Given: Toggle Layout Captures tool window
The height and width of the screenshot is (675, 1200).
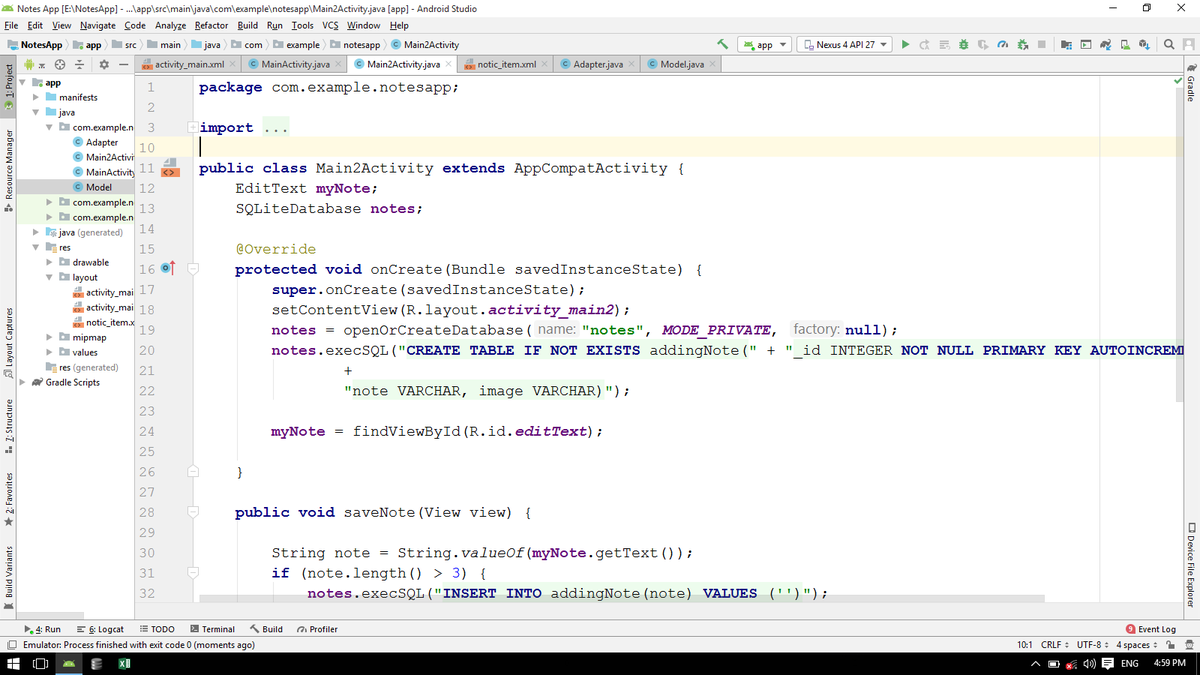Looking at the screenshot, I should pos(9,343).
